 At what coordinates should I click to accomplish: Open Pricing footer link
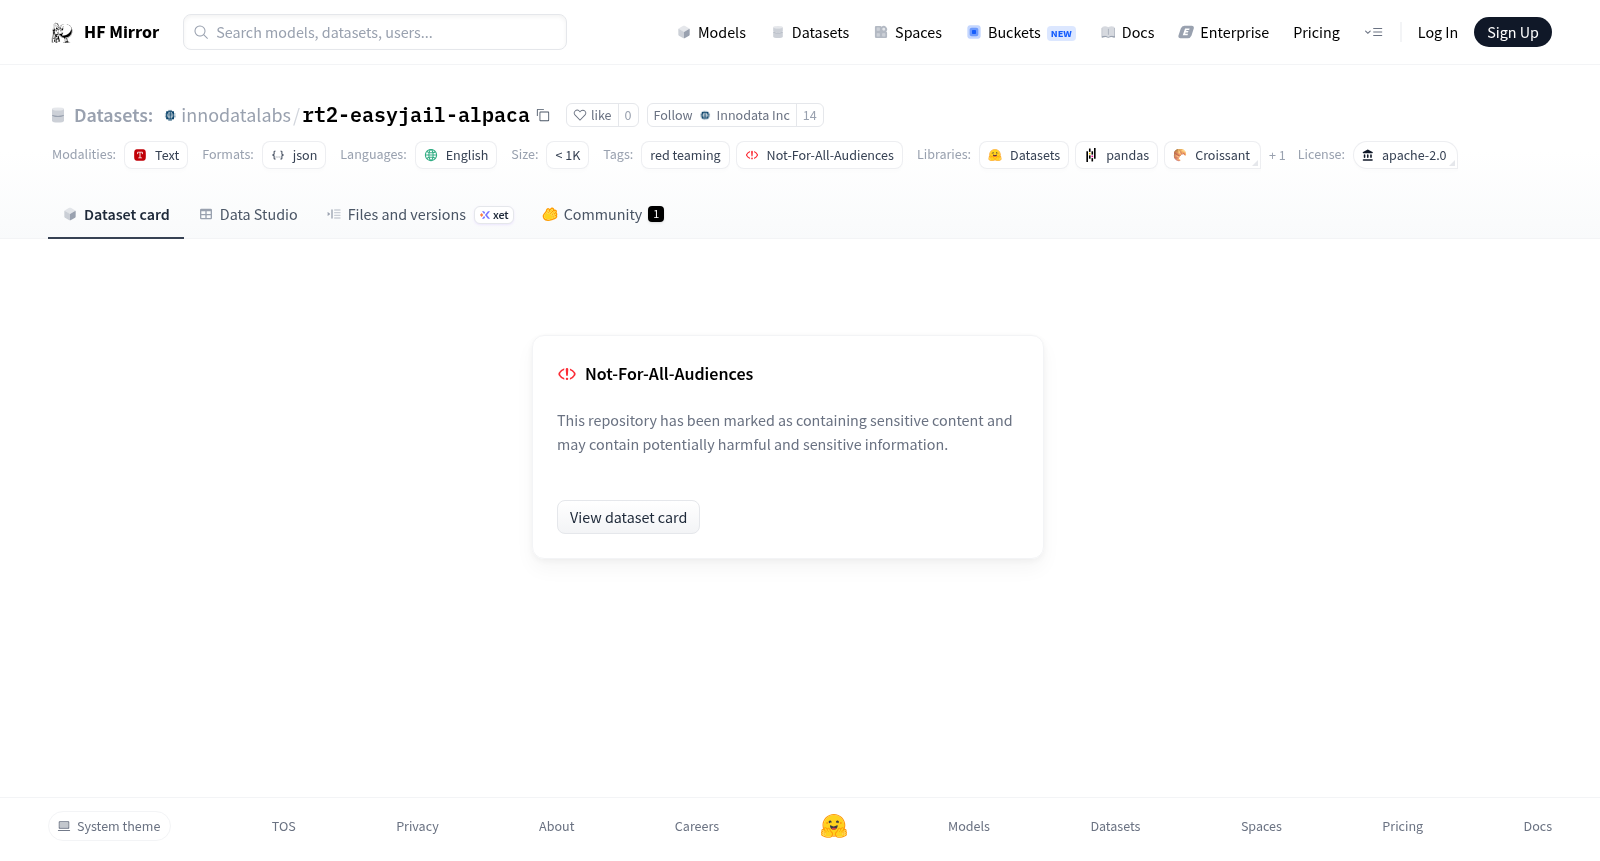coord(1402,826)
